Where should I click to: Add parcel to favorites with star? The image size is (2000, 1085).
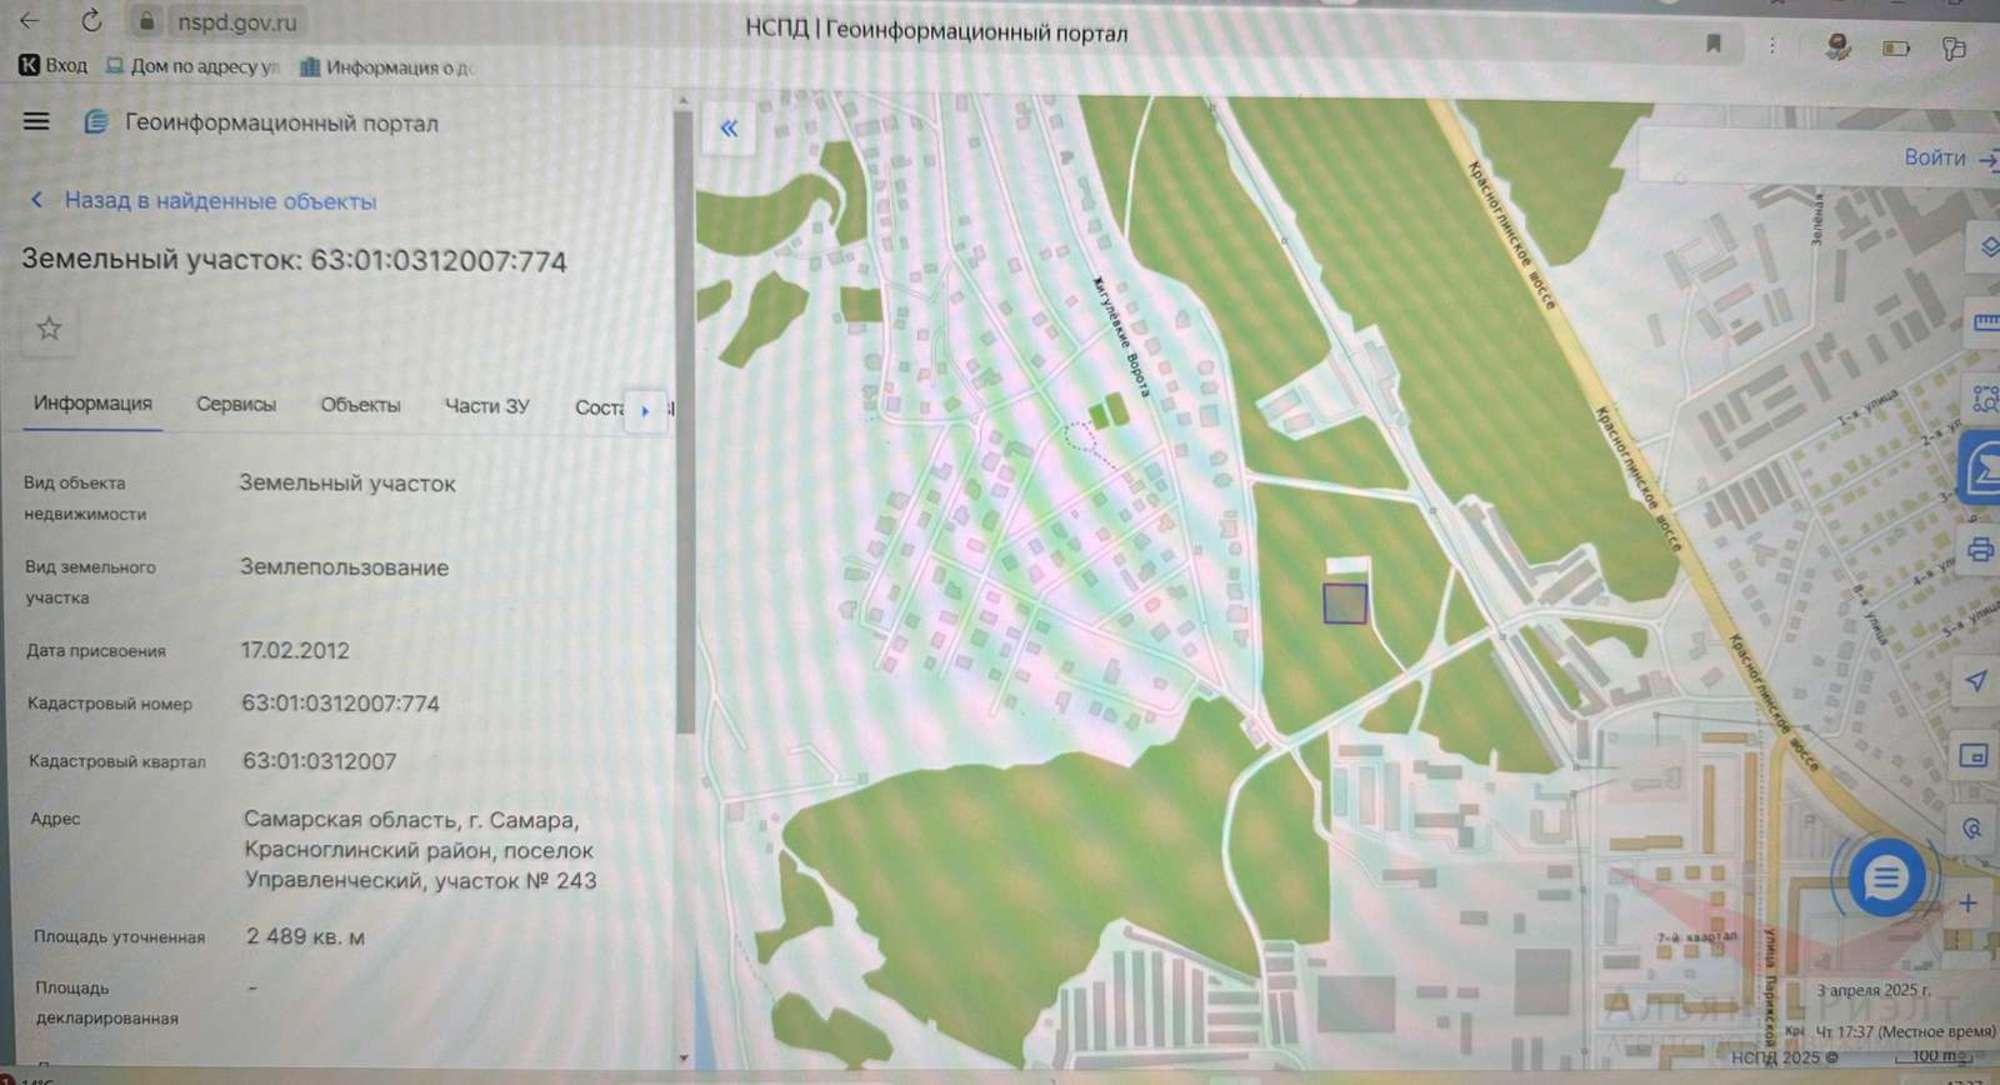click(x=49, y=328)
